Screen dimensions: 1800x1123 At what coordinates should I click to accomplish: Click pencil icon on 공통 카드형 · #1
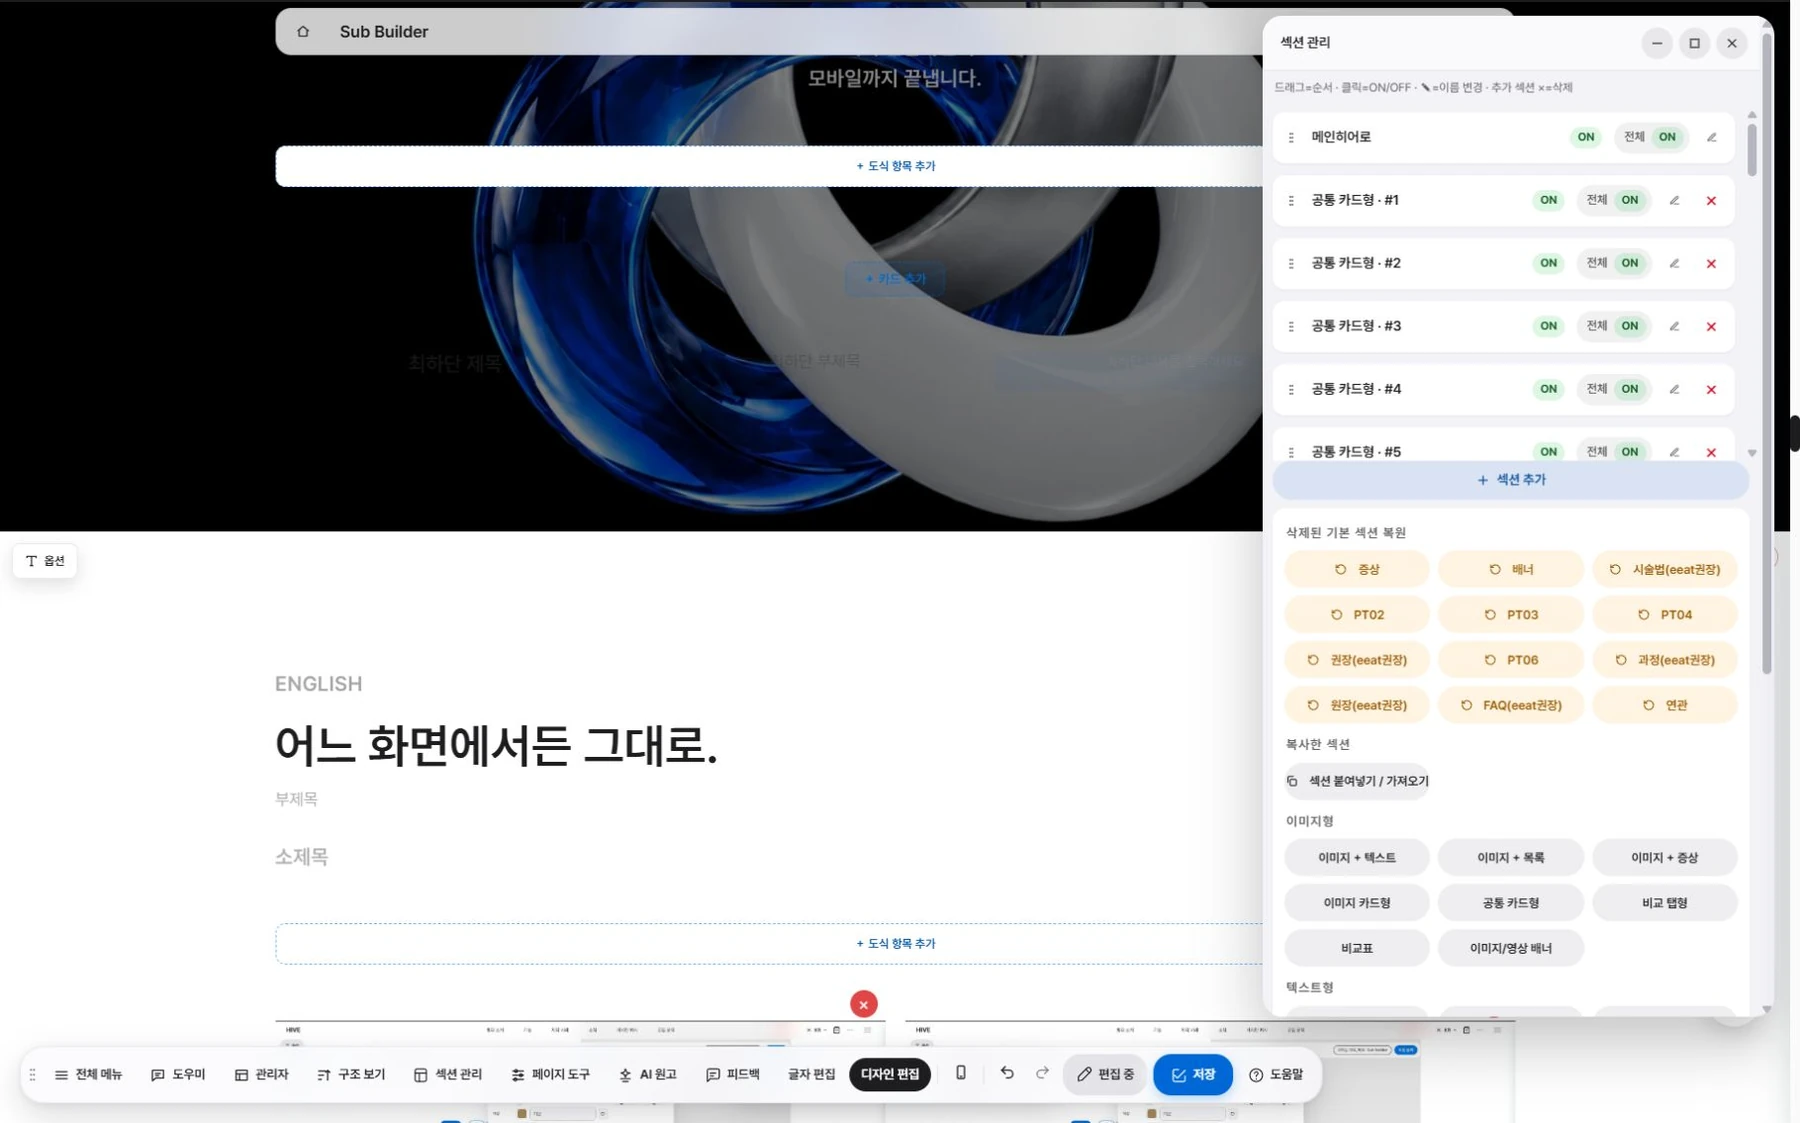point(1674,200)
